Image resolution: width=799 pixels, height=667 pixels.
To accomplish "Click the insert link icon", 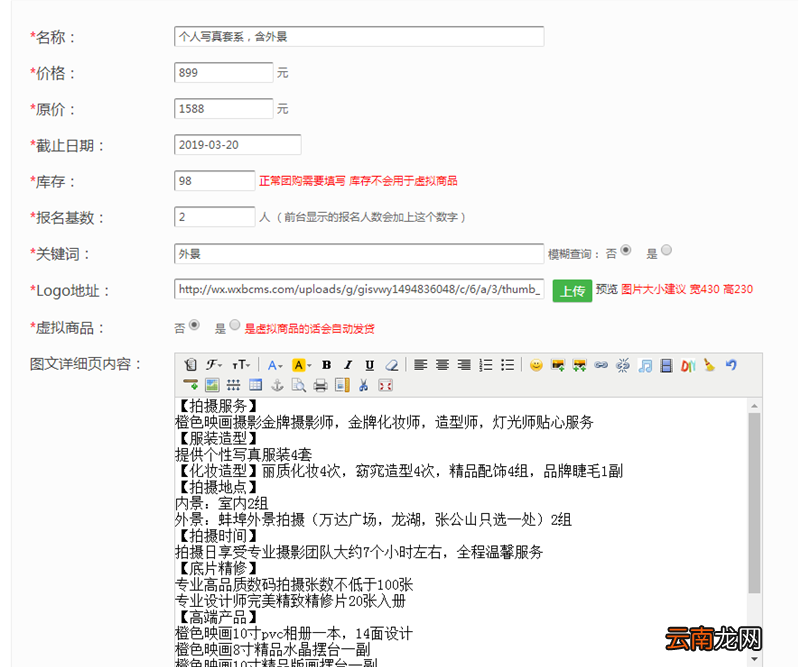I will coord(601,365).
